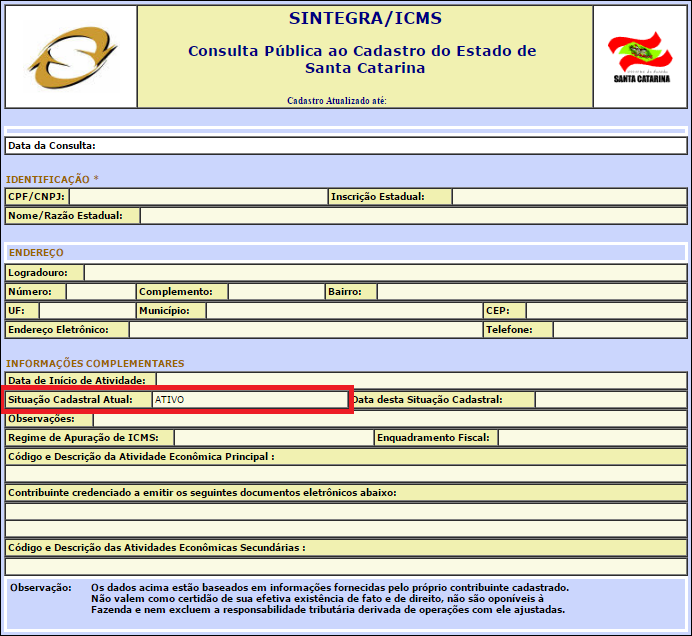
Task: Click the SINTEGRA/ICMS header title
Action: (x=364, y=19)
